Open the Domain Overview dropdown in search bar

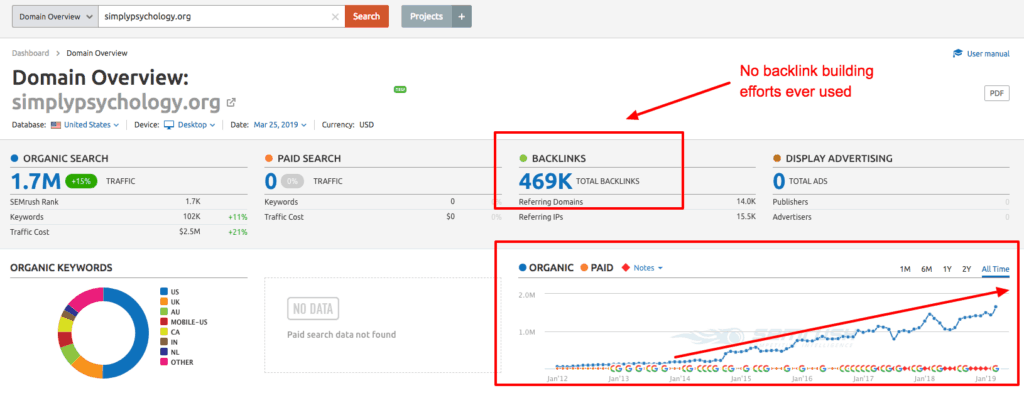56,16
